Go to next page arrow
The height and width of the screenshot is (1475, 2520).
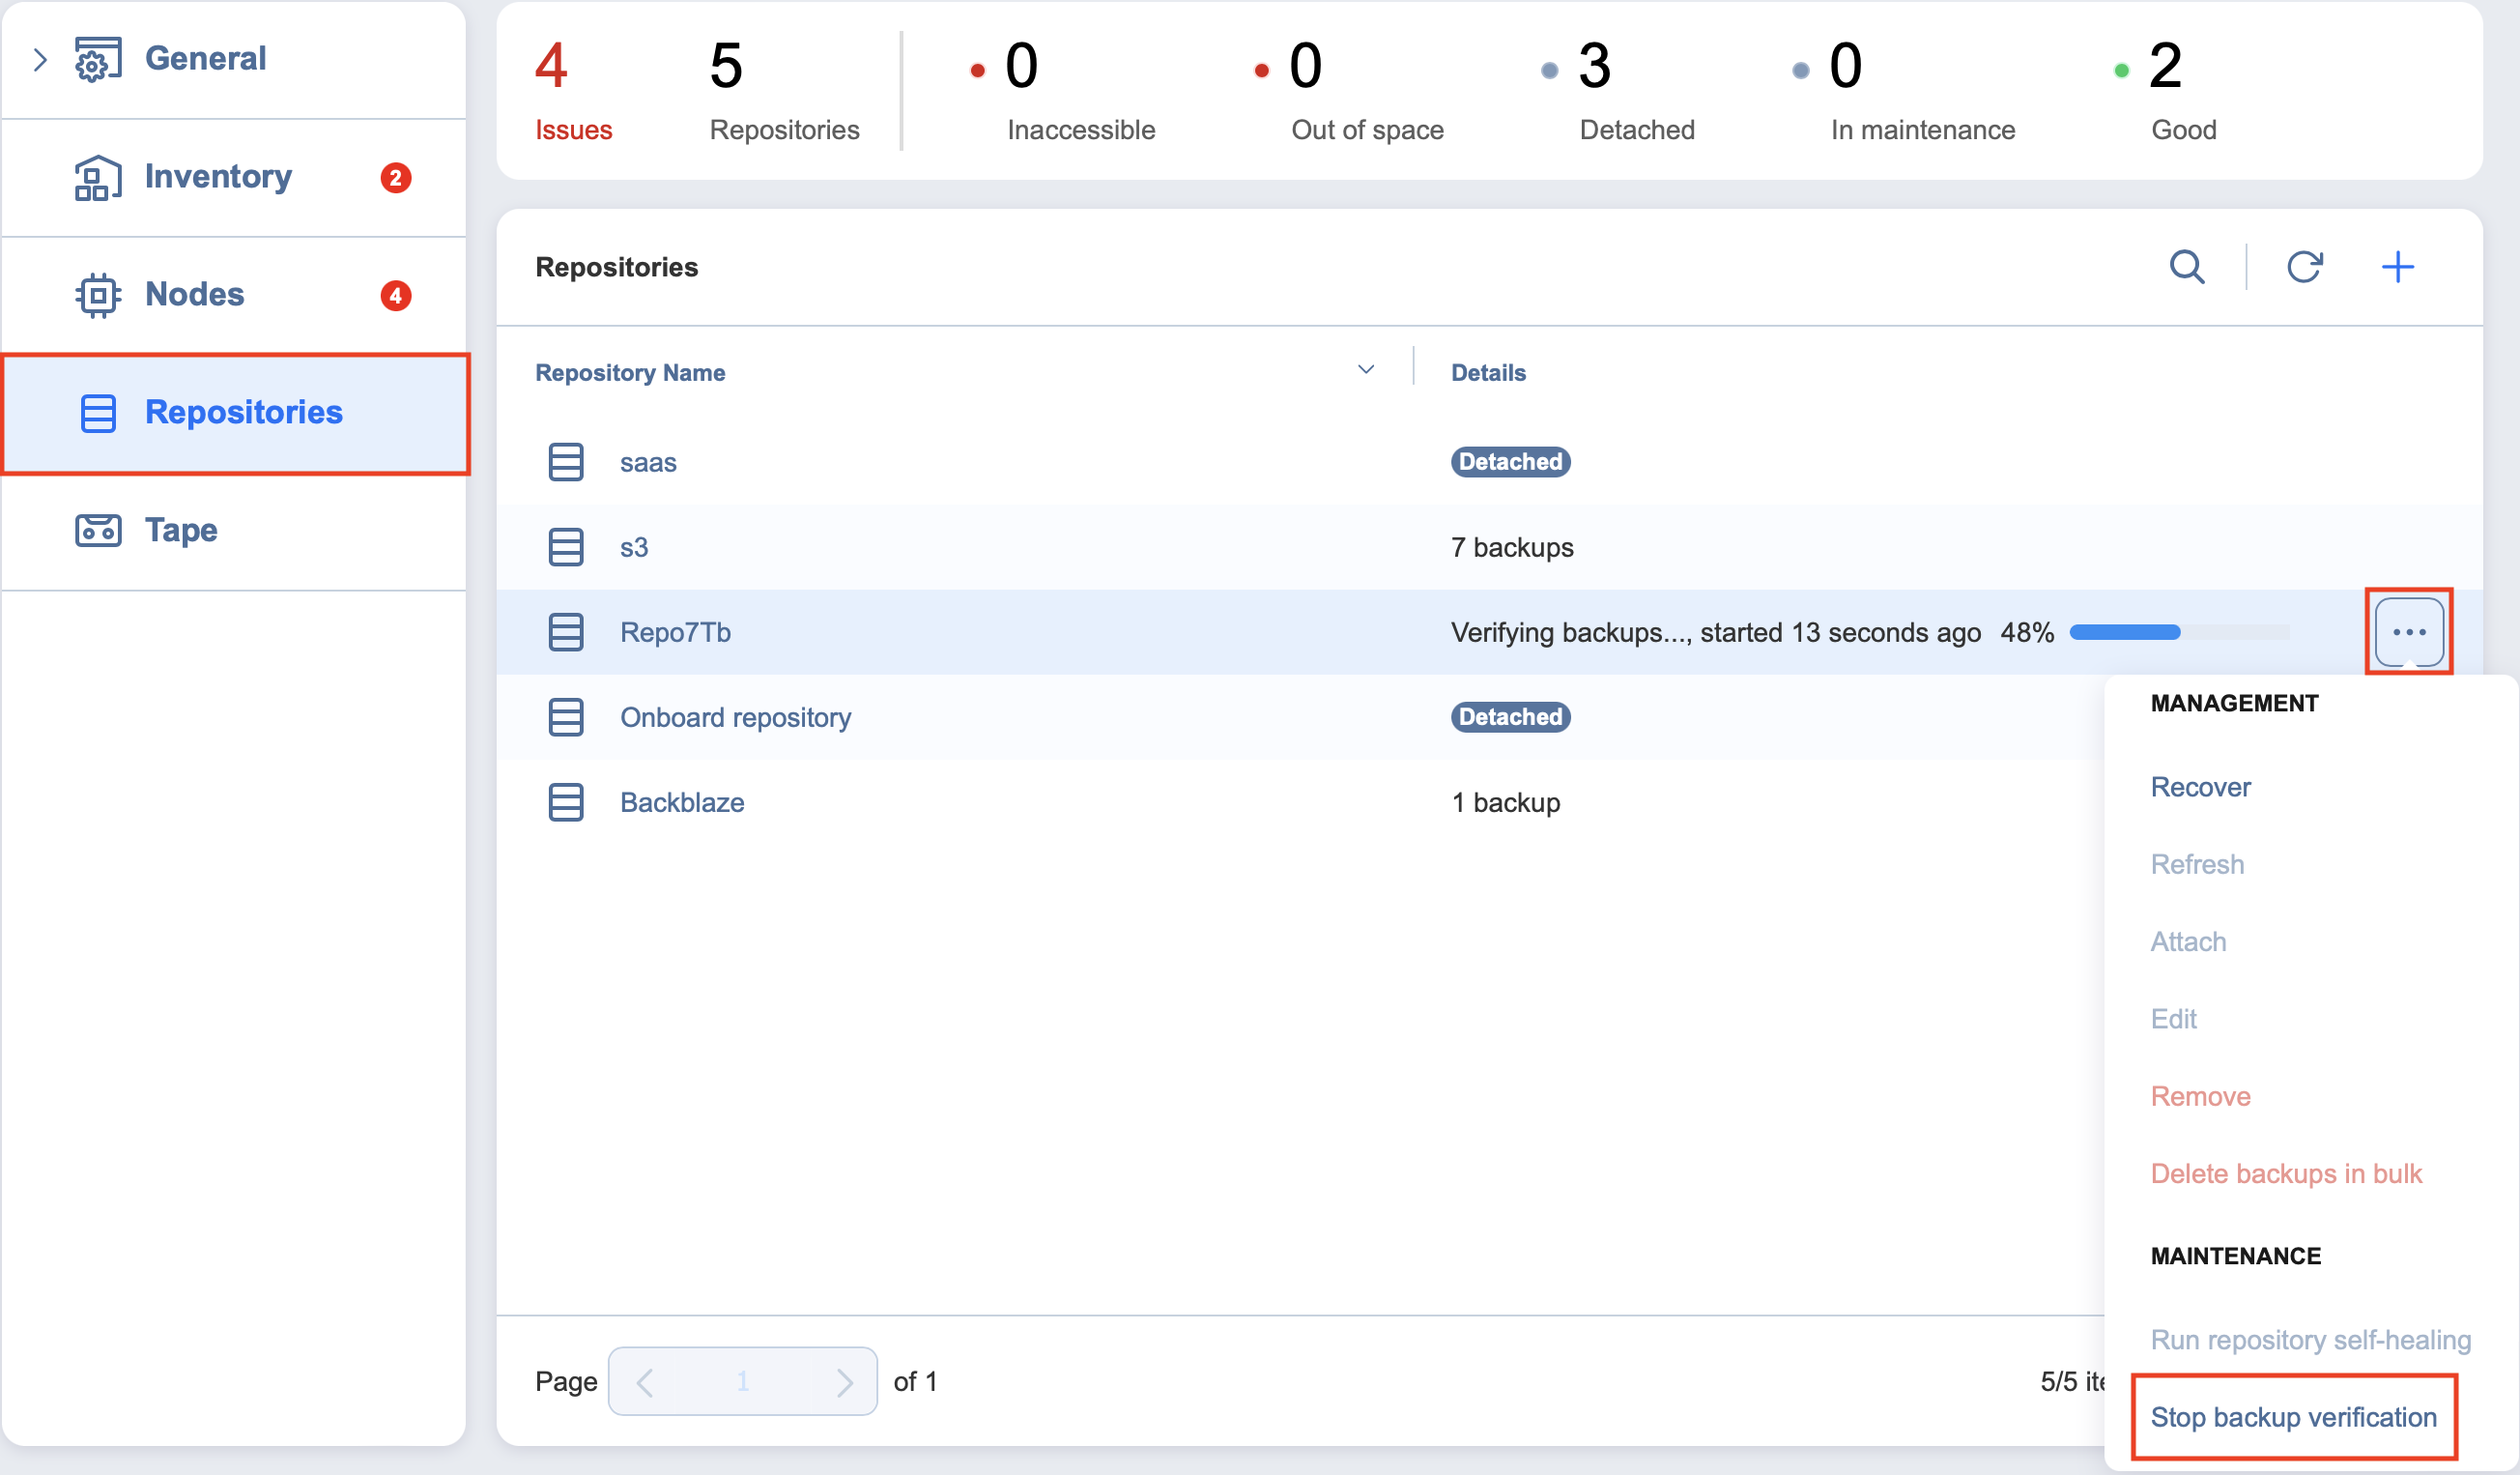click(x=844, y=1381)
